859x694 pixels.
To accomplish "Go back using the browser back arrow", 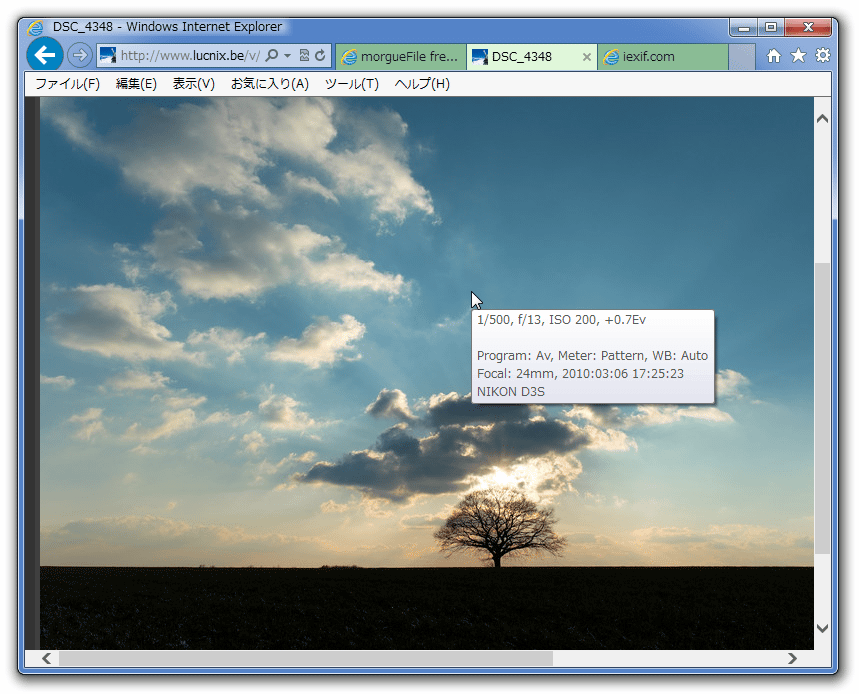I will click(x=44, y=55).
